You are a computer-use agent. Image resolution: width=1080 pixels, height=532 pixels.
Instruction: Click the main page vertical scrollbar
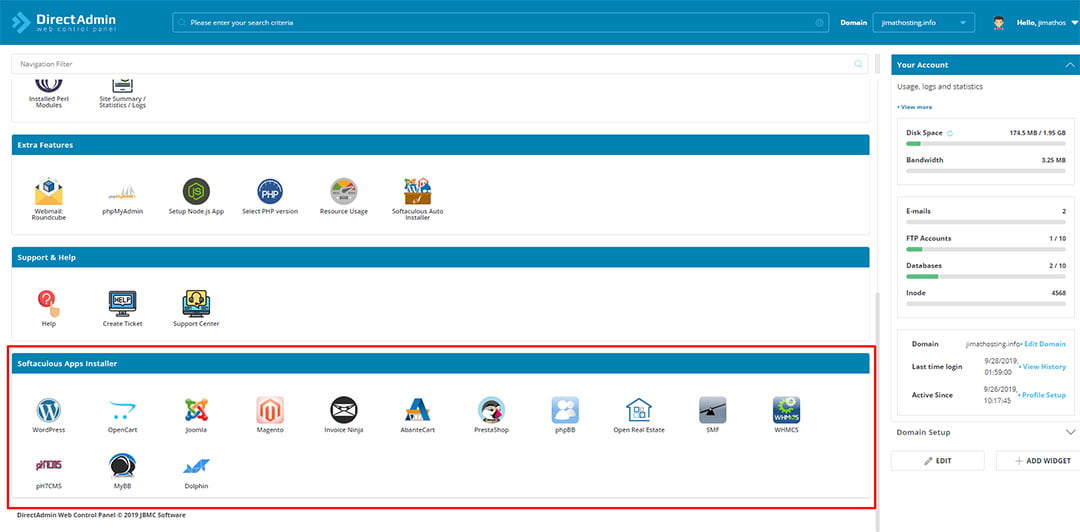point(878,411)
